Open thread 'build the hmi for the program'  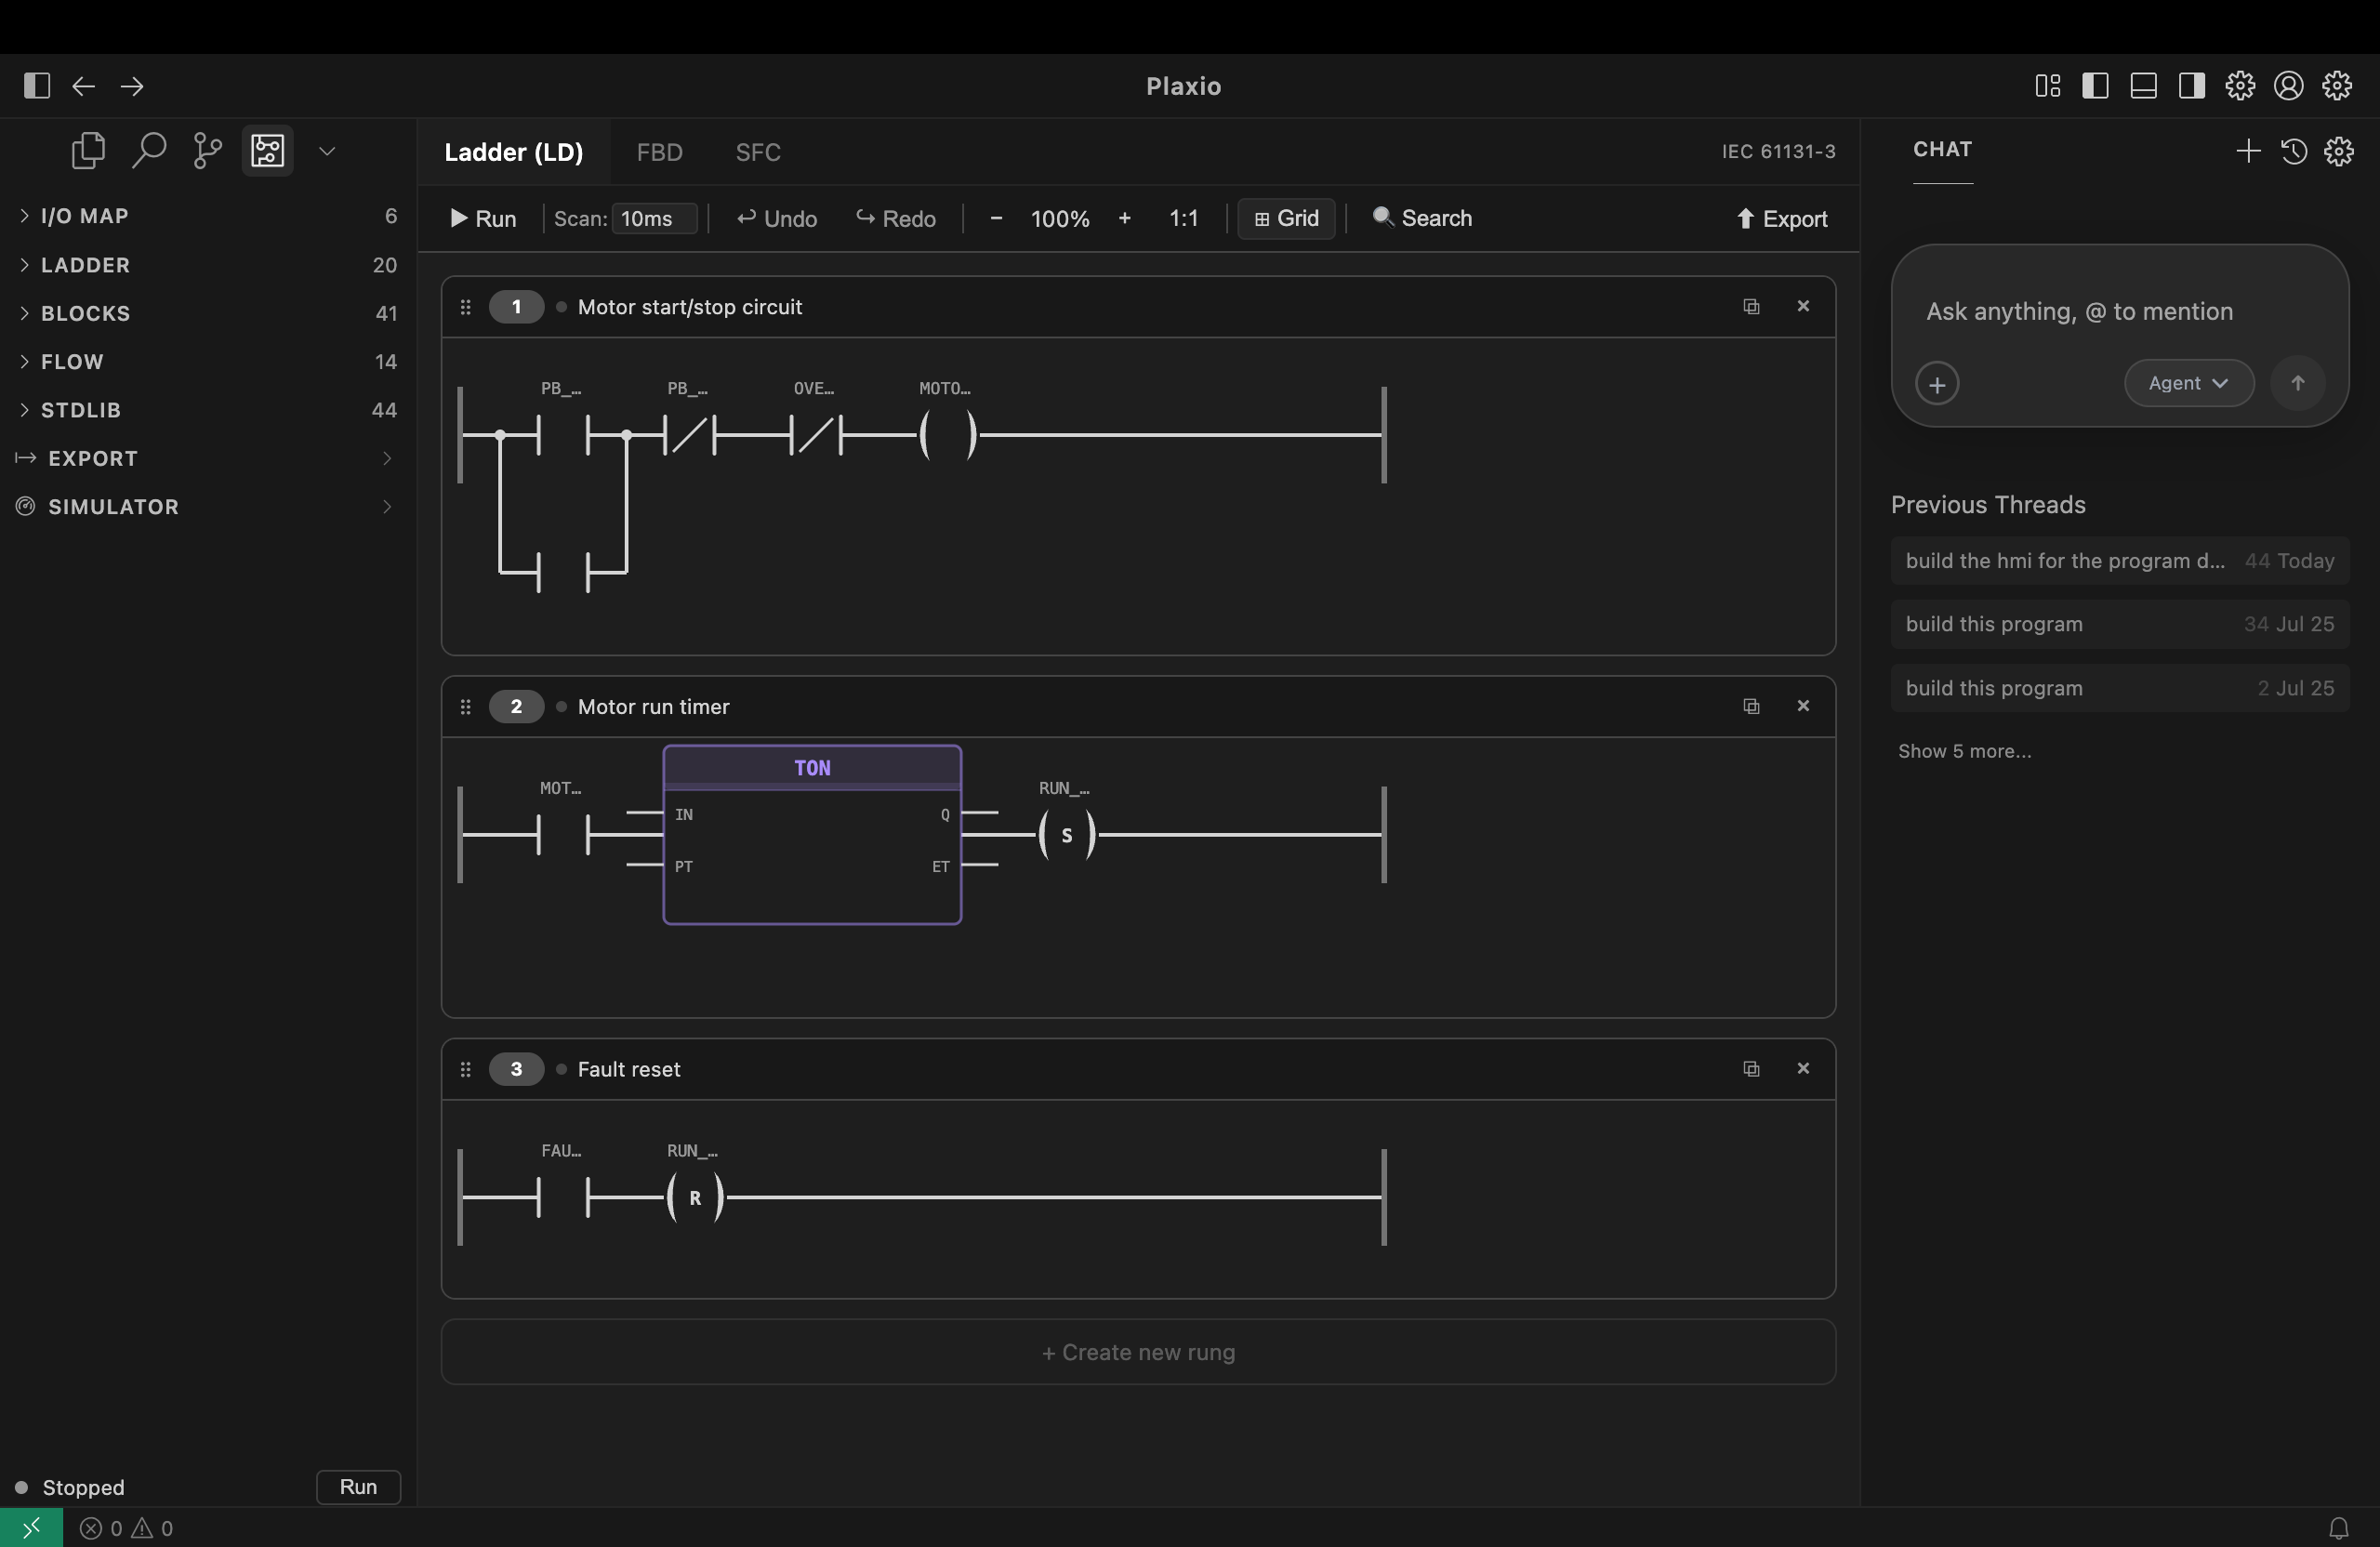tap(2119, 561)
